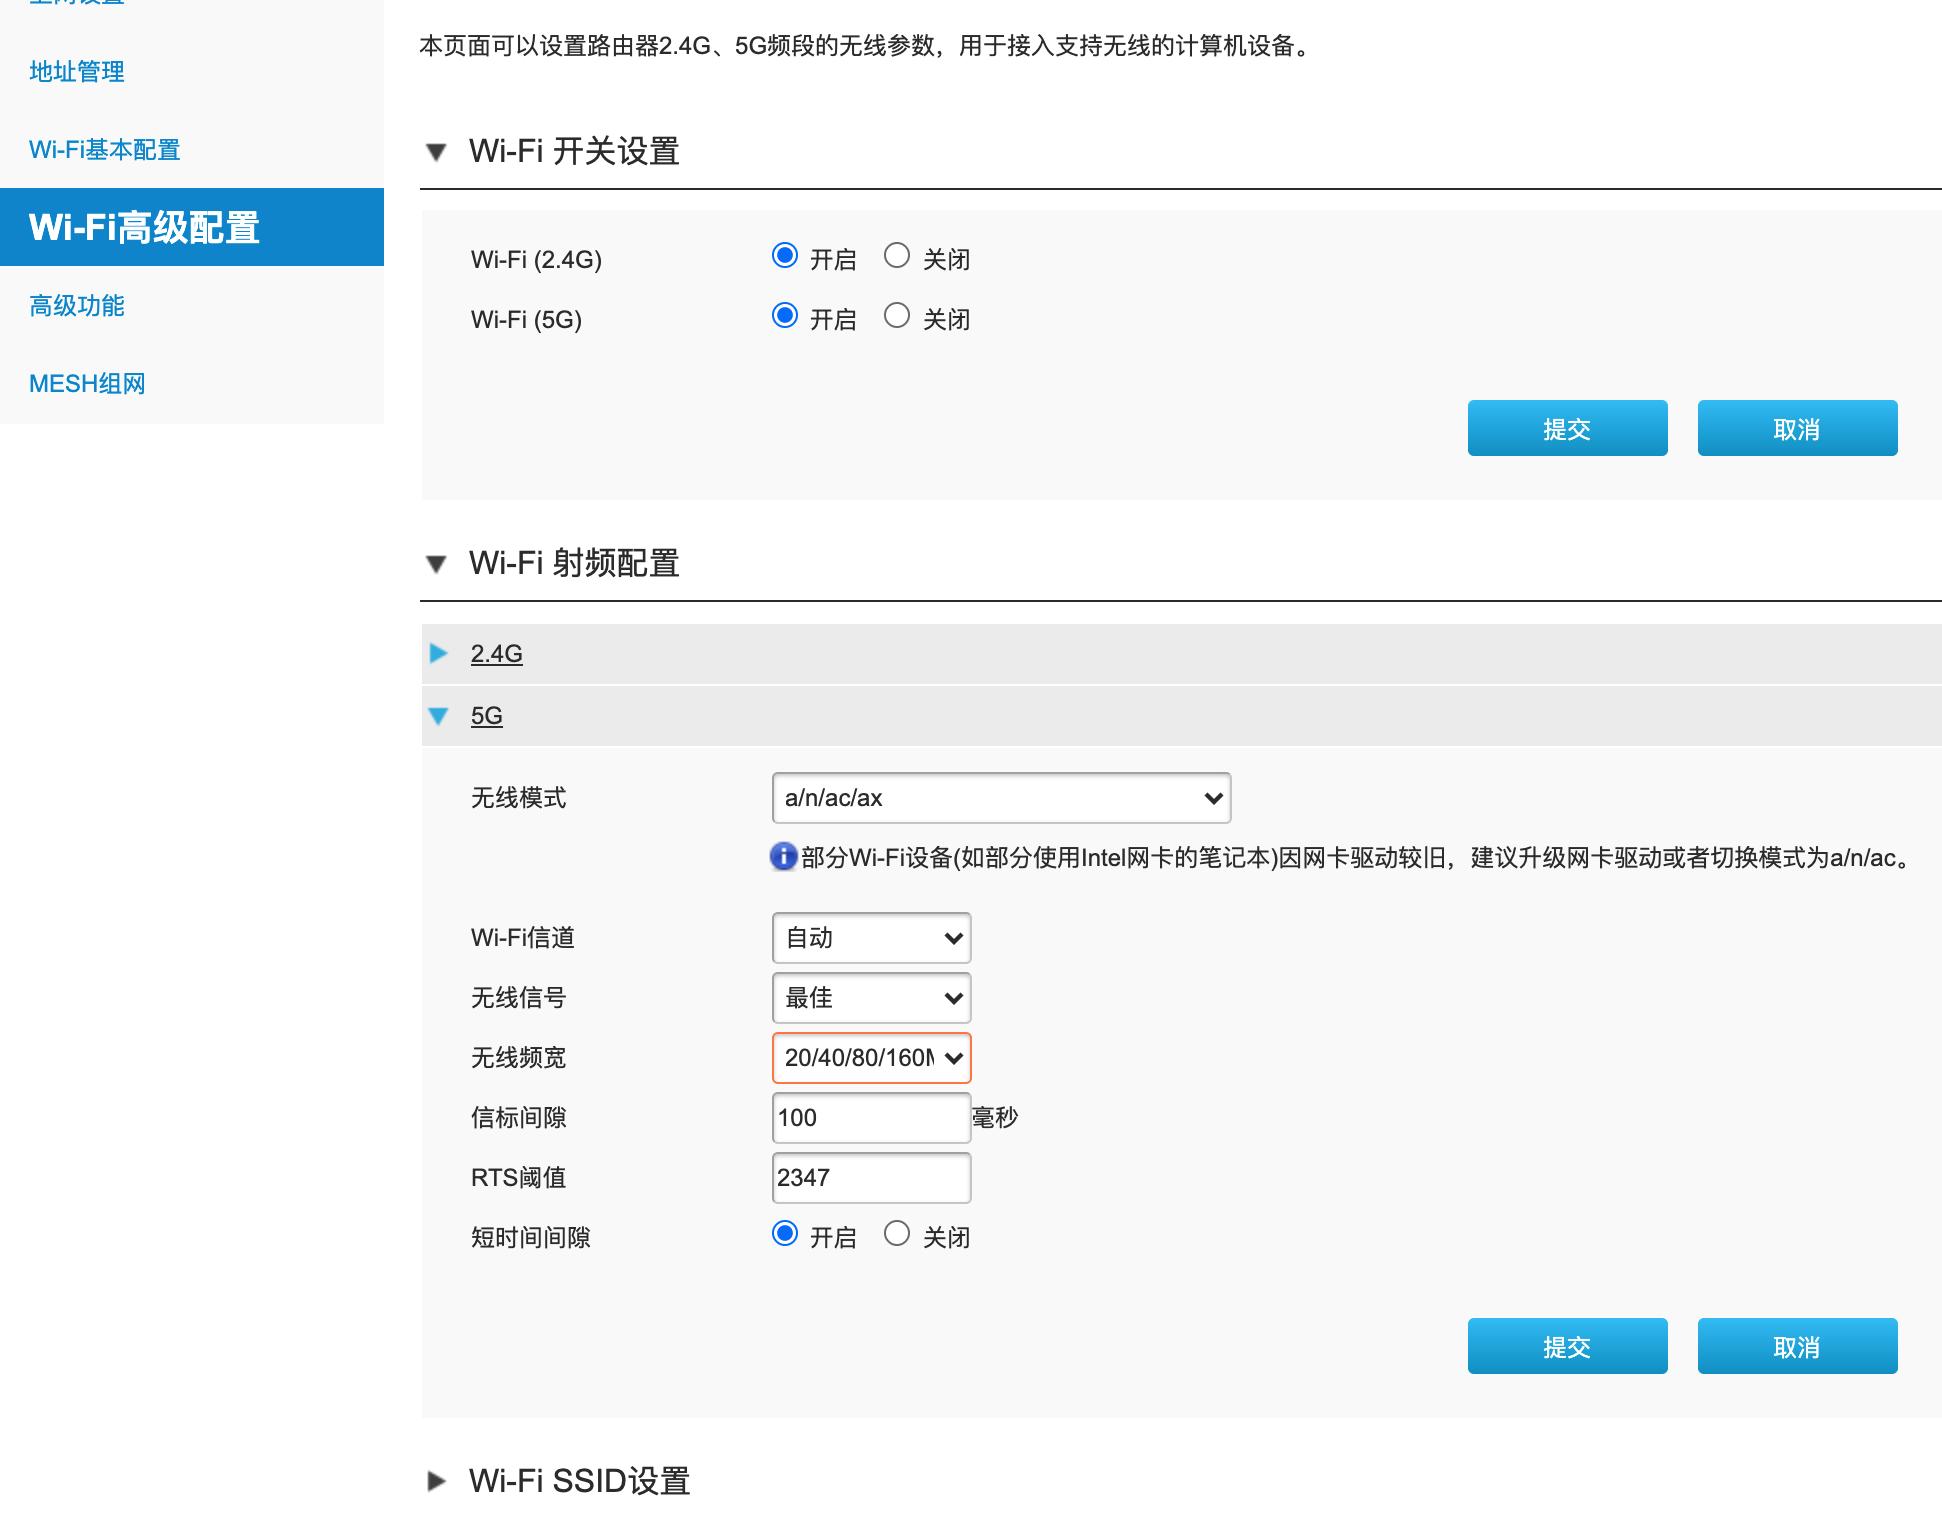Image resolution: width=1942 pixels, height=1518 pixels.
Task: Open MESH组网 settings page
Action: point(86,383)
